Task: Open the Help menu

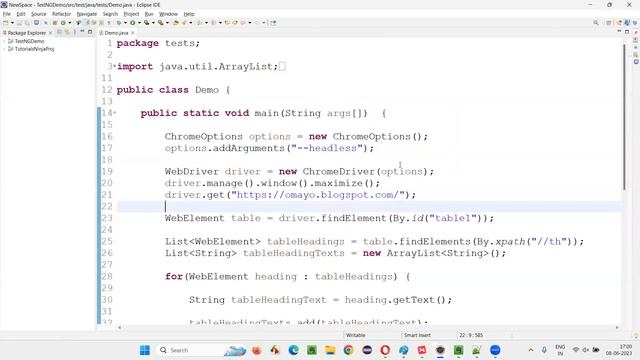Action: [189, 14]
